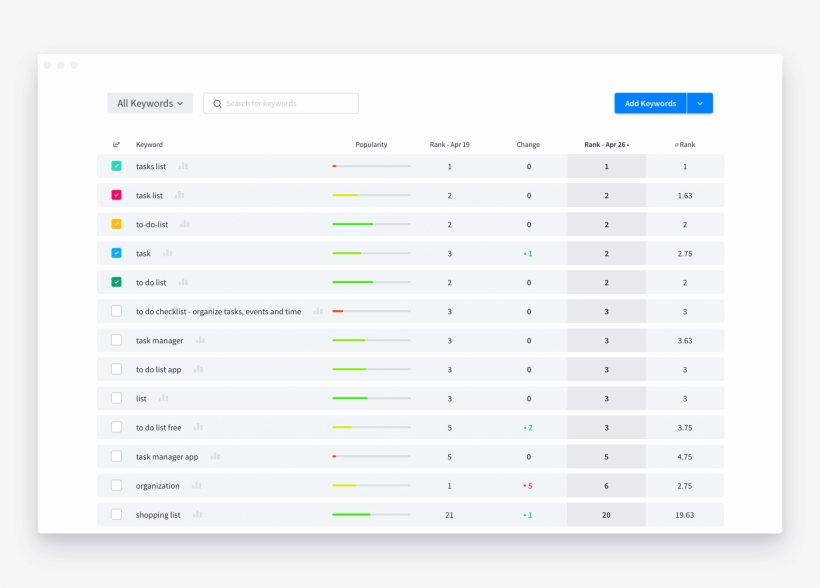This screenshot has width=820, height=588.
Task: Click the popularity bar for 'to do list'
Action: [371, 282]
